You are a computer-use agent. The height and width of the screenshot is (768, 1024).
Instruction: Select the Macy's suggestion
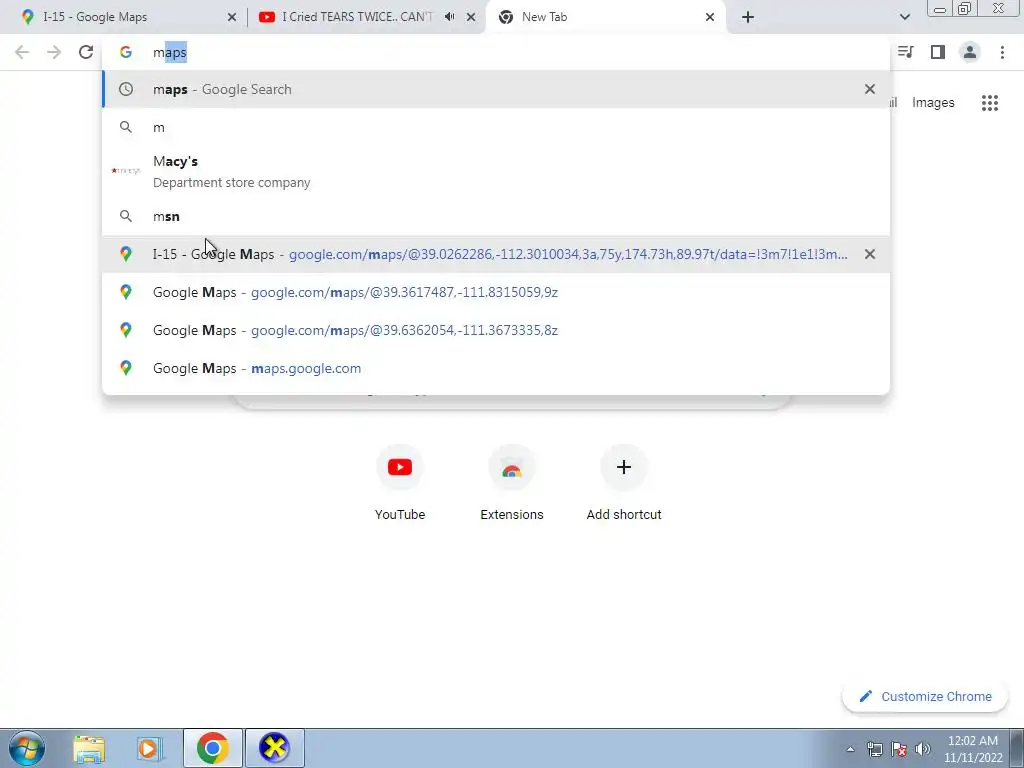pyautogui.click(x=496, y=171)
